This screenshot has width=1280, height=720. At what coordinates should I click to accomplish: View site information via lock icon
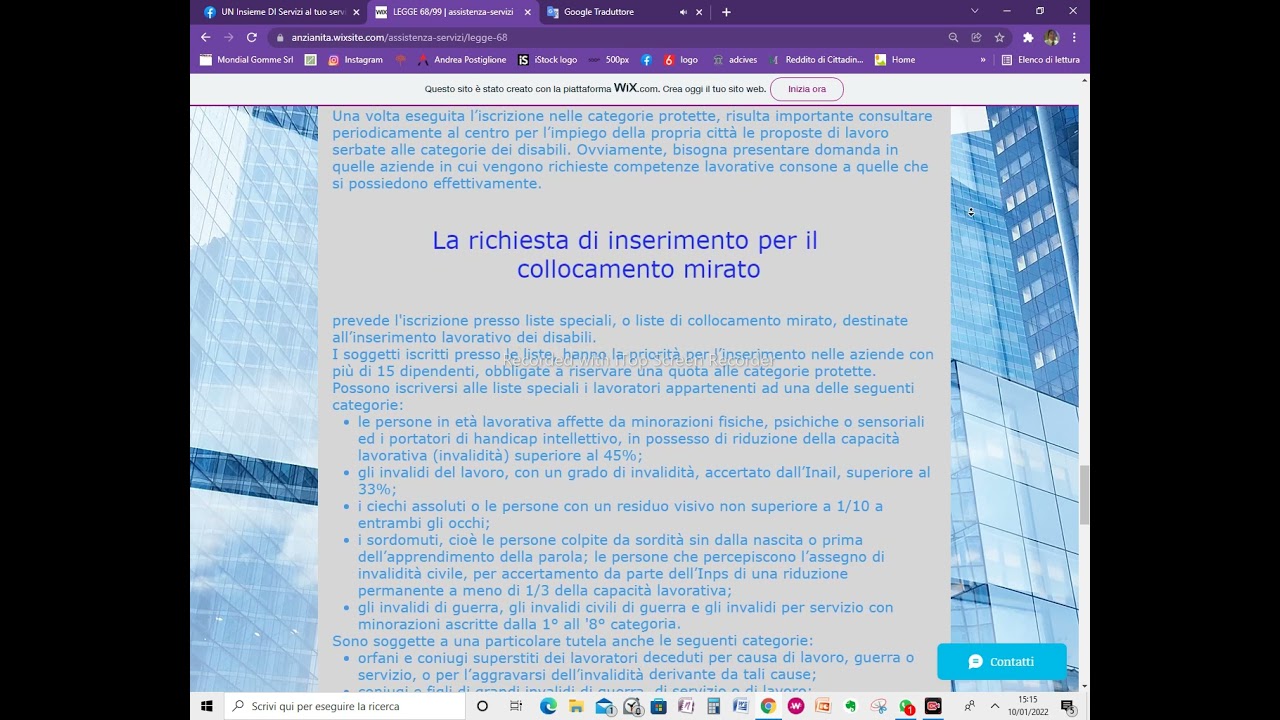[281, 37]
